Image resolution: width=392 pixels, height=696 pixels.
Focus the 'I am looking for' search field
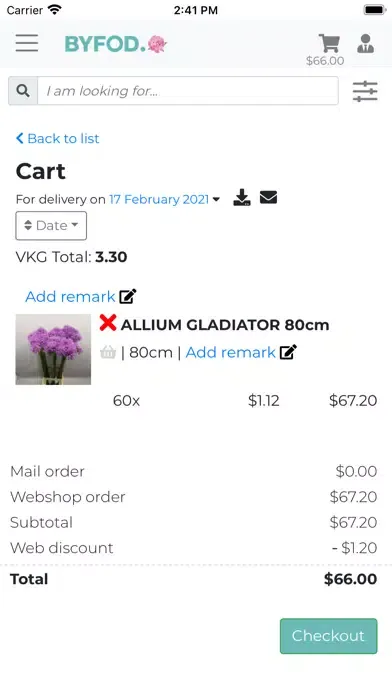(x=188, y=91)
